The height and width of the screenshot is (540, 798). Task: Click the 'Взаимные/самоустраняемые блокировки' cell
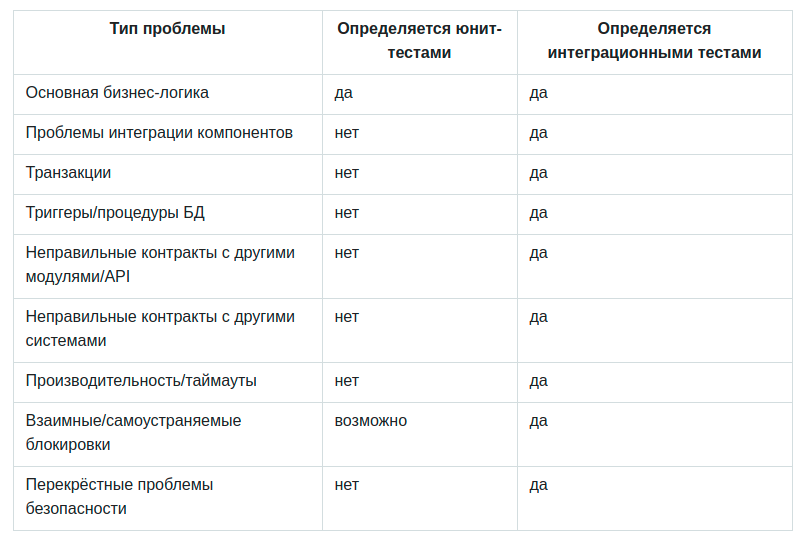pyautogui.click(x=133, y=433)
